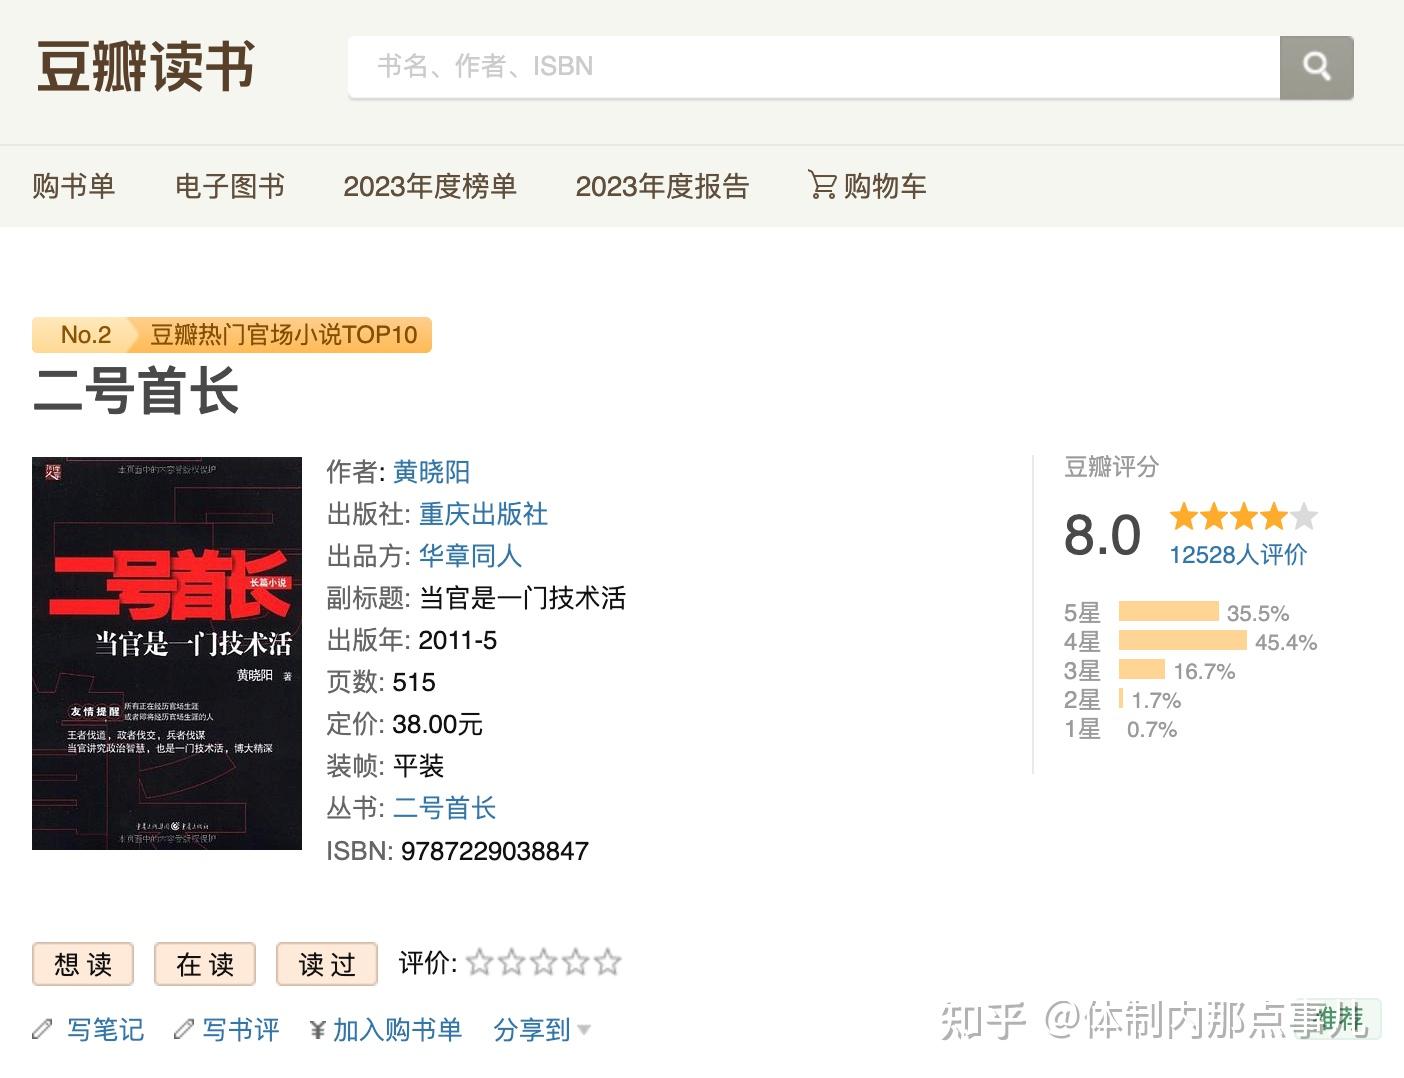1404x1078 pixels.
Task: Rate the book five stars
Action: click(x=608, y=963)
